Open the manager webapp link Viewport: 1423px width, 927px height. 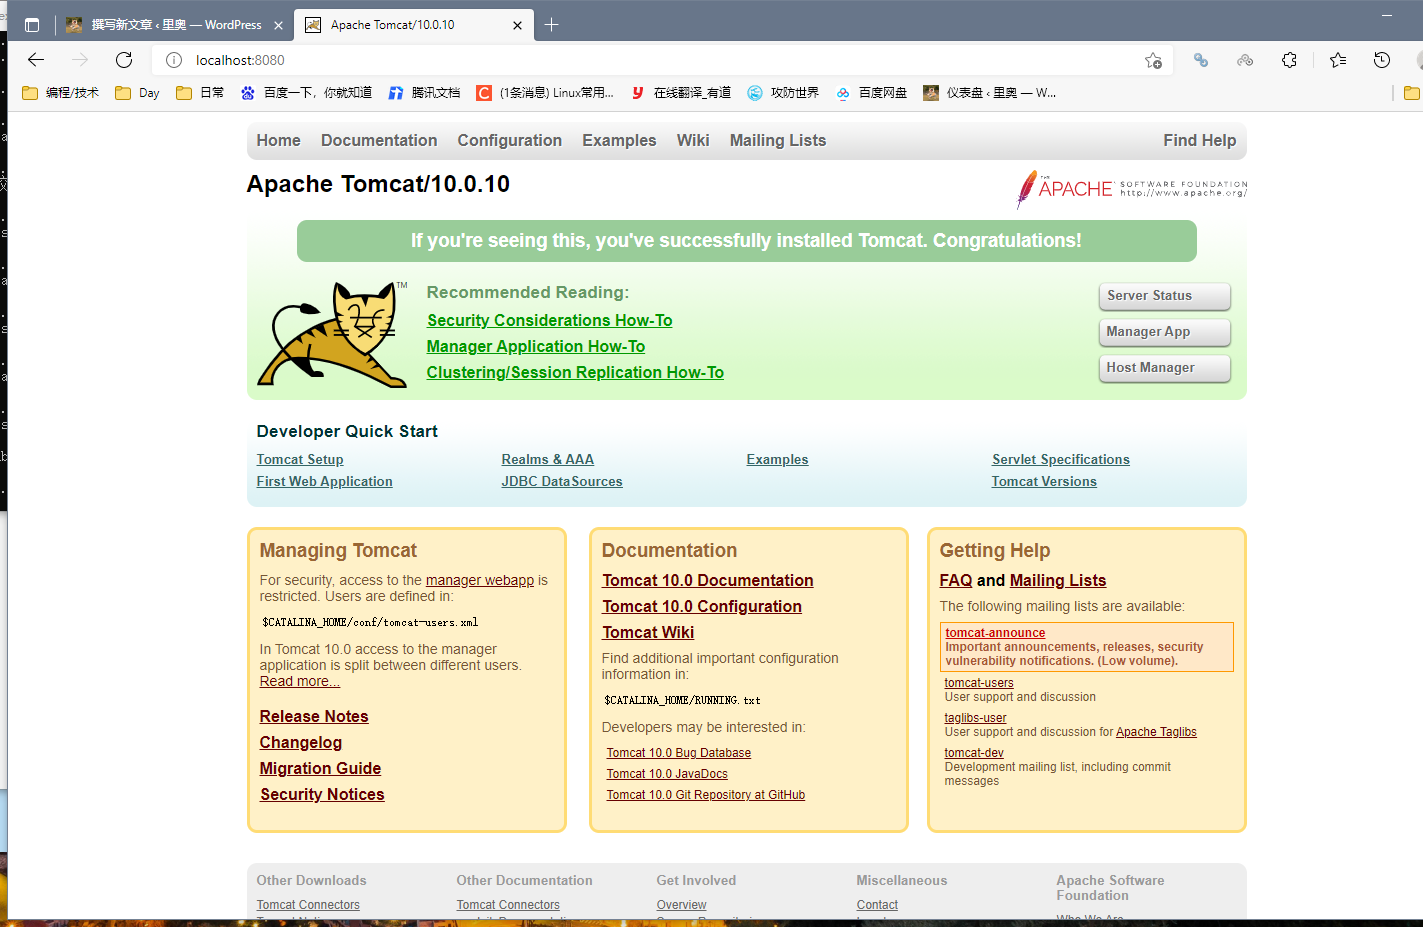point(480,580)
